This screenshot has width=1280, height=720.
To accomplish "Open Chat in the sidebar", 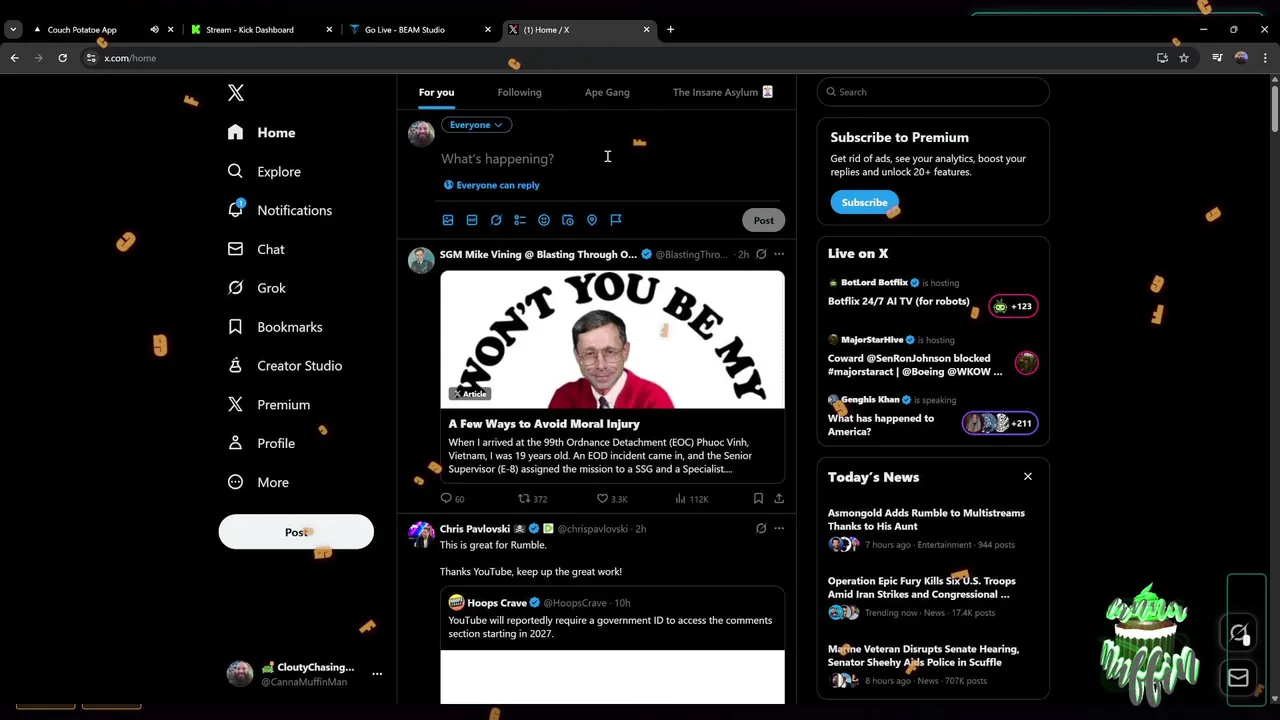I will pyautogui.click(x=255, y=249).
